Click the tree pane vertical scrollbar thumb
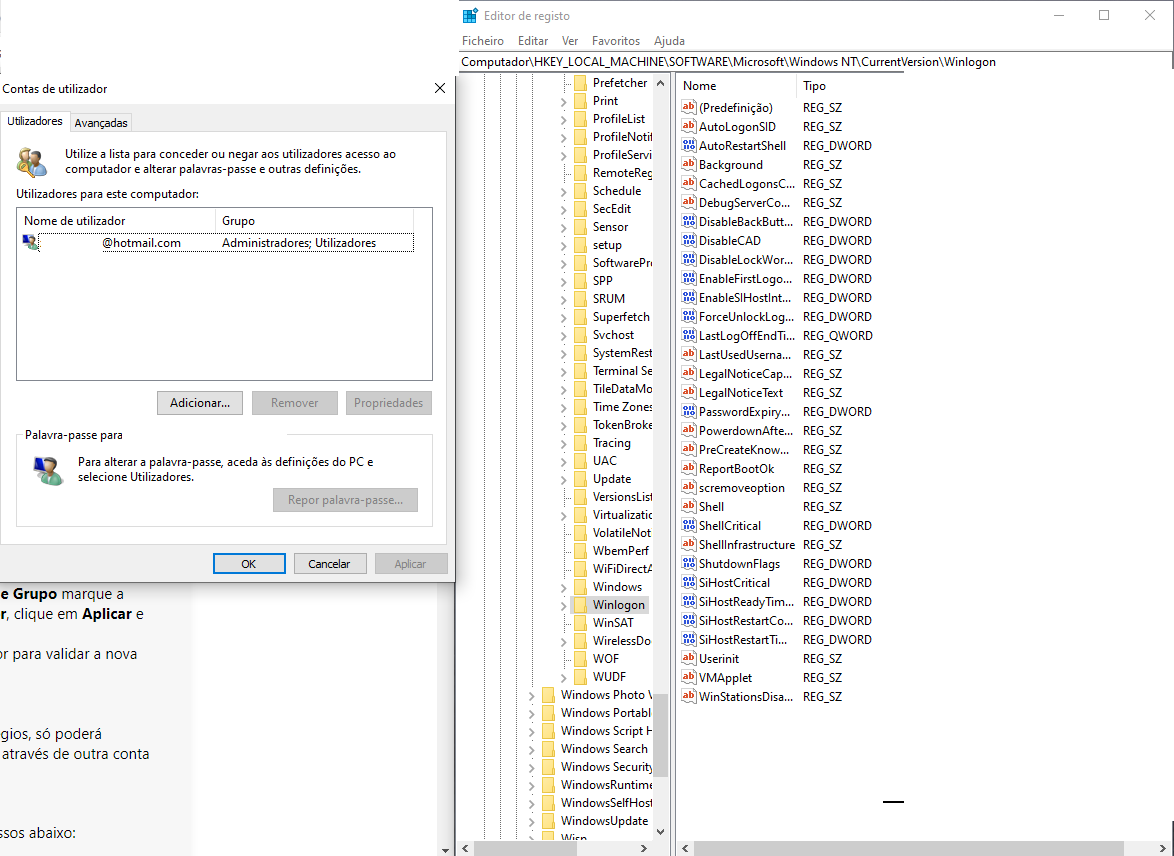The width and height of the screenshot is (1174, 856). click(660, 735)
